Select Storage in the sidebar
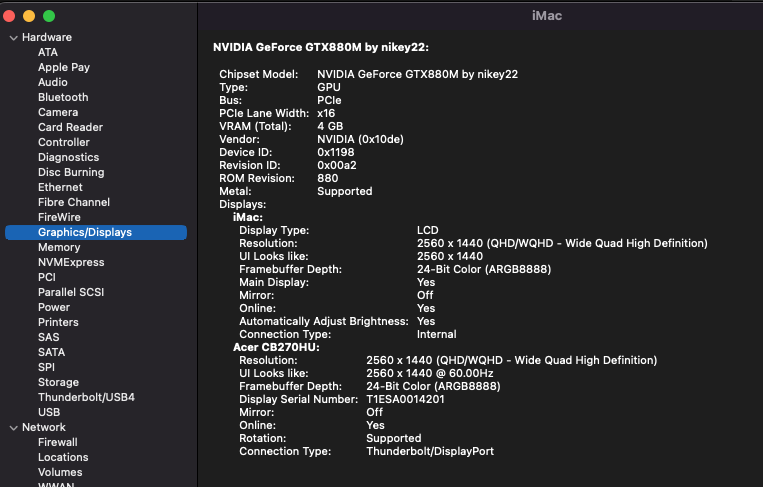The height and width of the screenshot is (487, 763). pos(58,382)
